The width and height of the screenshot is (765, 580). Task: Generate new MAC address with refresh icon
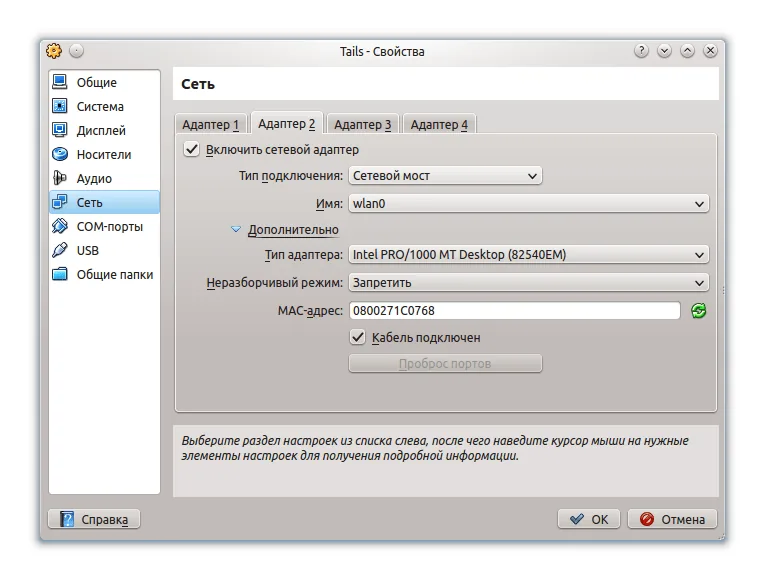(698, 311)
